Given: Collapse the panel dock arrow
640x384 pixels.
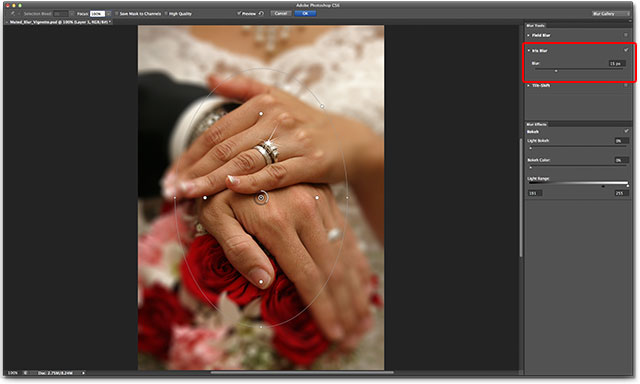Looking at the screenshot, I should pyautogui.click(x=630, y=21).
